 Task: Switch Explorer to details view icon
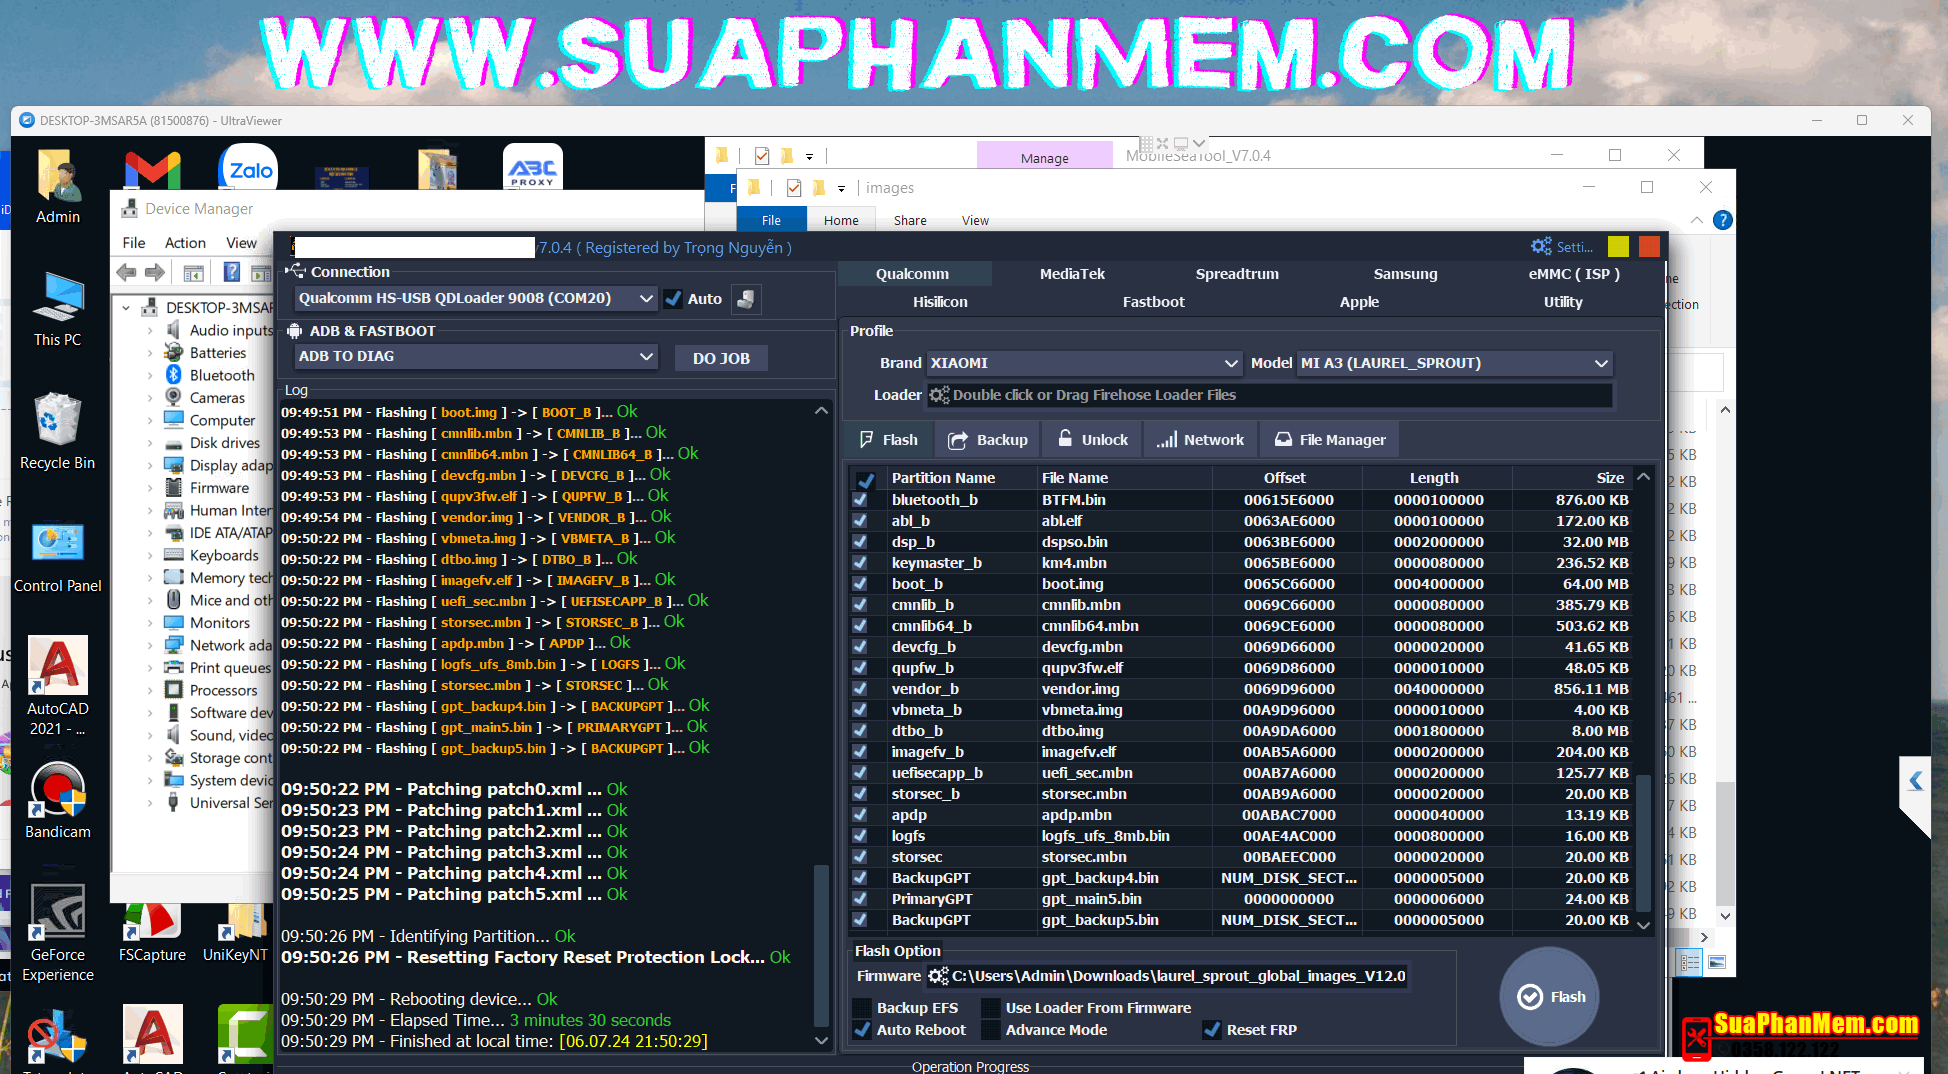[1690, 963]
